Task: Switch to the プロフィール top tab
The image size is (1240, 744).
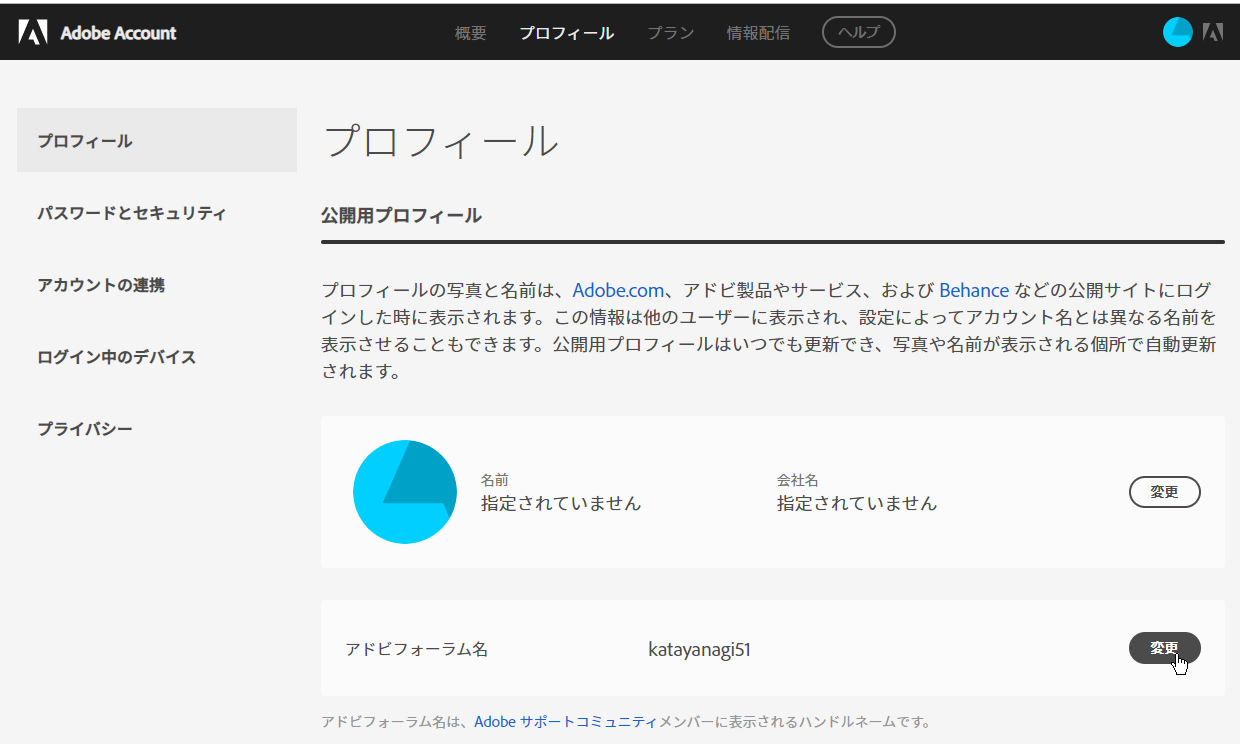Action: (566, 32)
